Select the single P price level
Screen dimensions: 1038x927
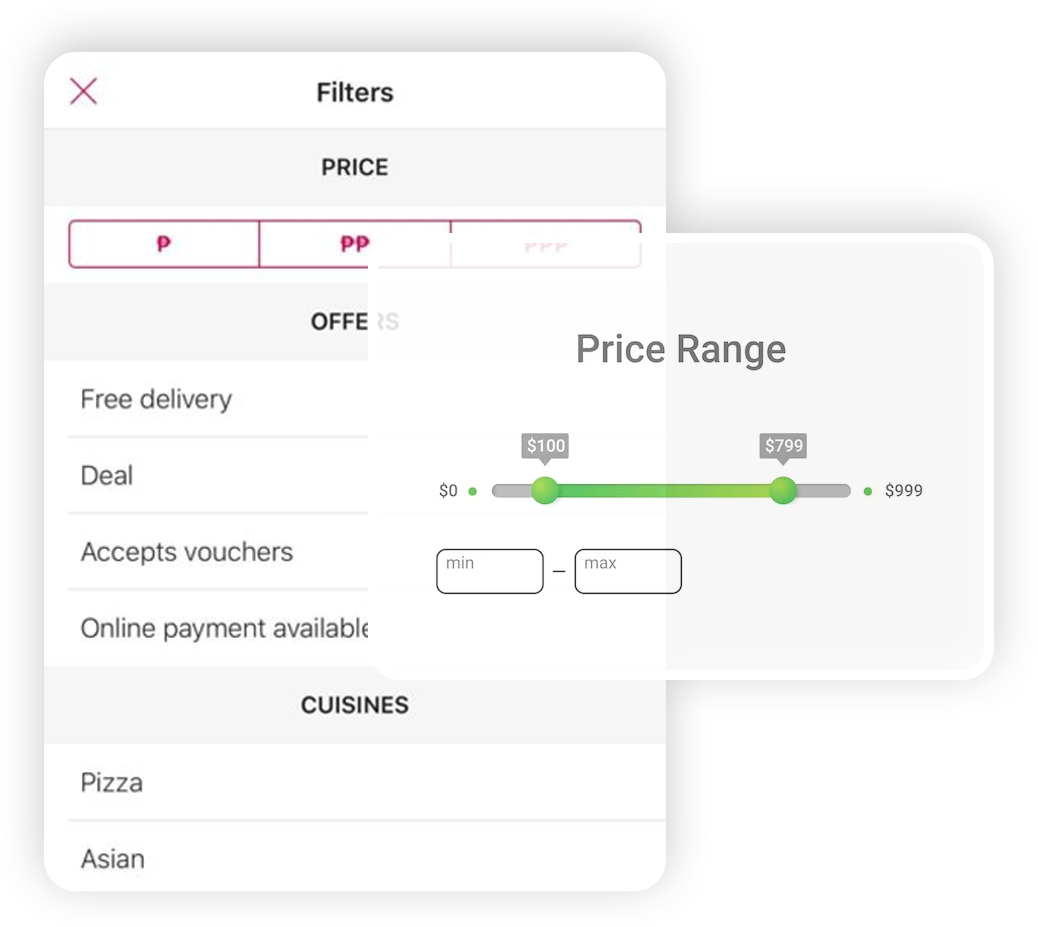pyautogui.click(x=164, y=244)
